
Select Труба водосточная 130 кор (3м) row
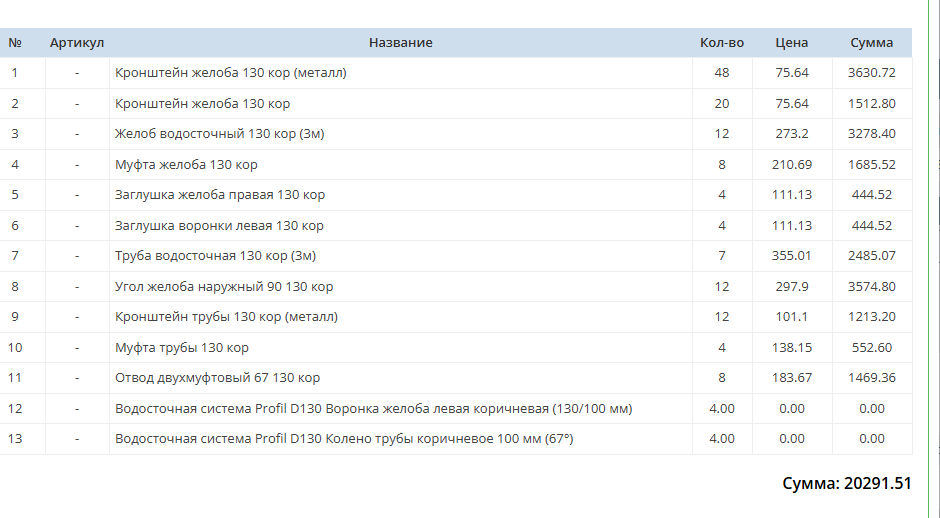tap(456, 256)
